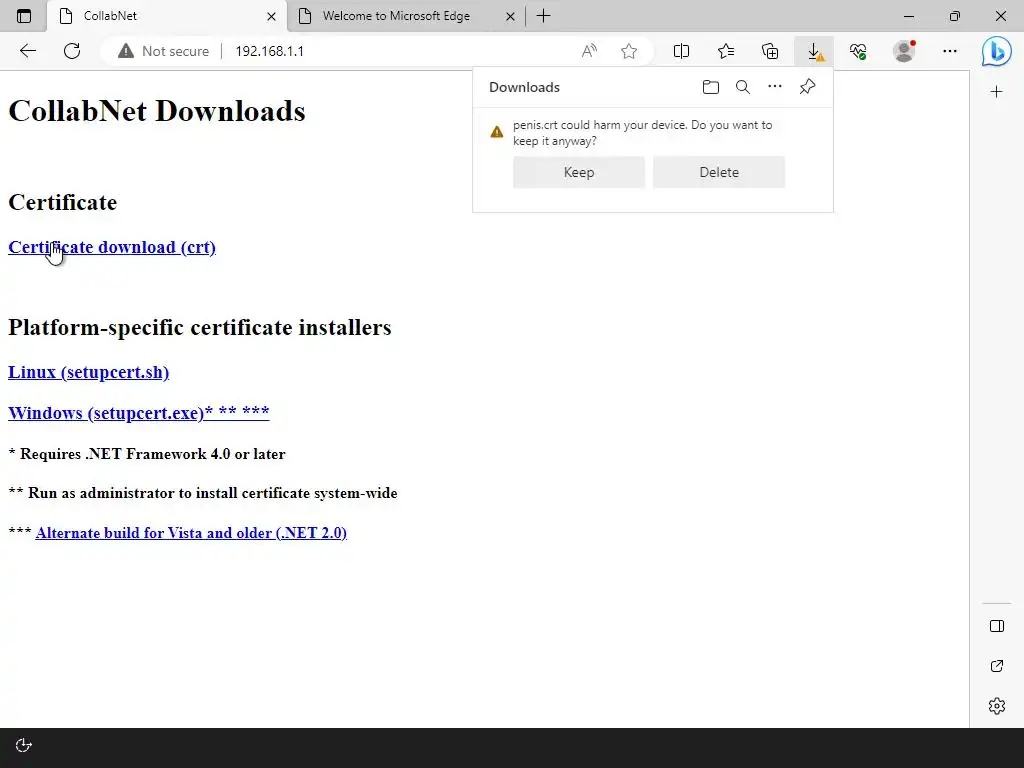Go back with the back arrow
This screenshot has height=768, width=1024.
[x=27, y=51]
